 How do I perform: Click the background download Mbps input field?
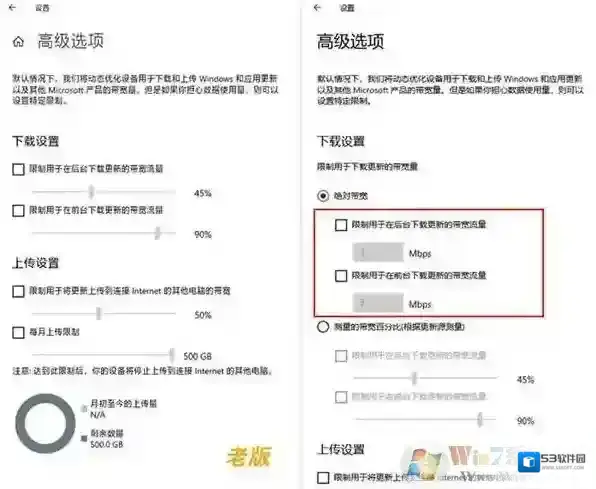[378, 252]
